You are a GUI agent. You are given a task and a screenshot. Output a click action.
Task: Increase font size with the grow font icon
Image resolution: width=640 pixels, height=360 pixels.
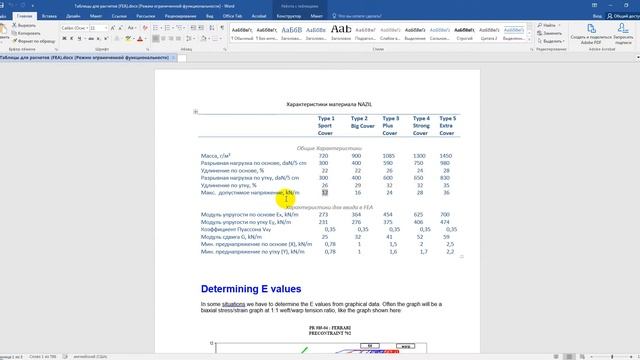click(x=113, y=28)
